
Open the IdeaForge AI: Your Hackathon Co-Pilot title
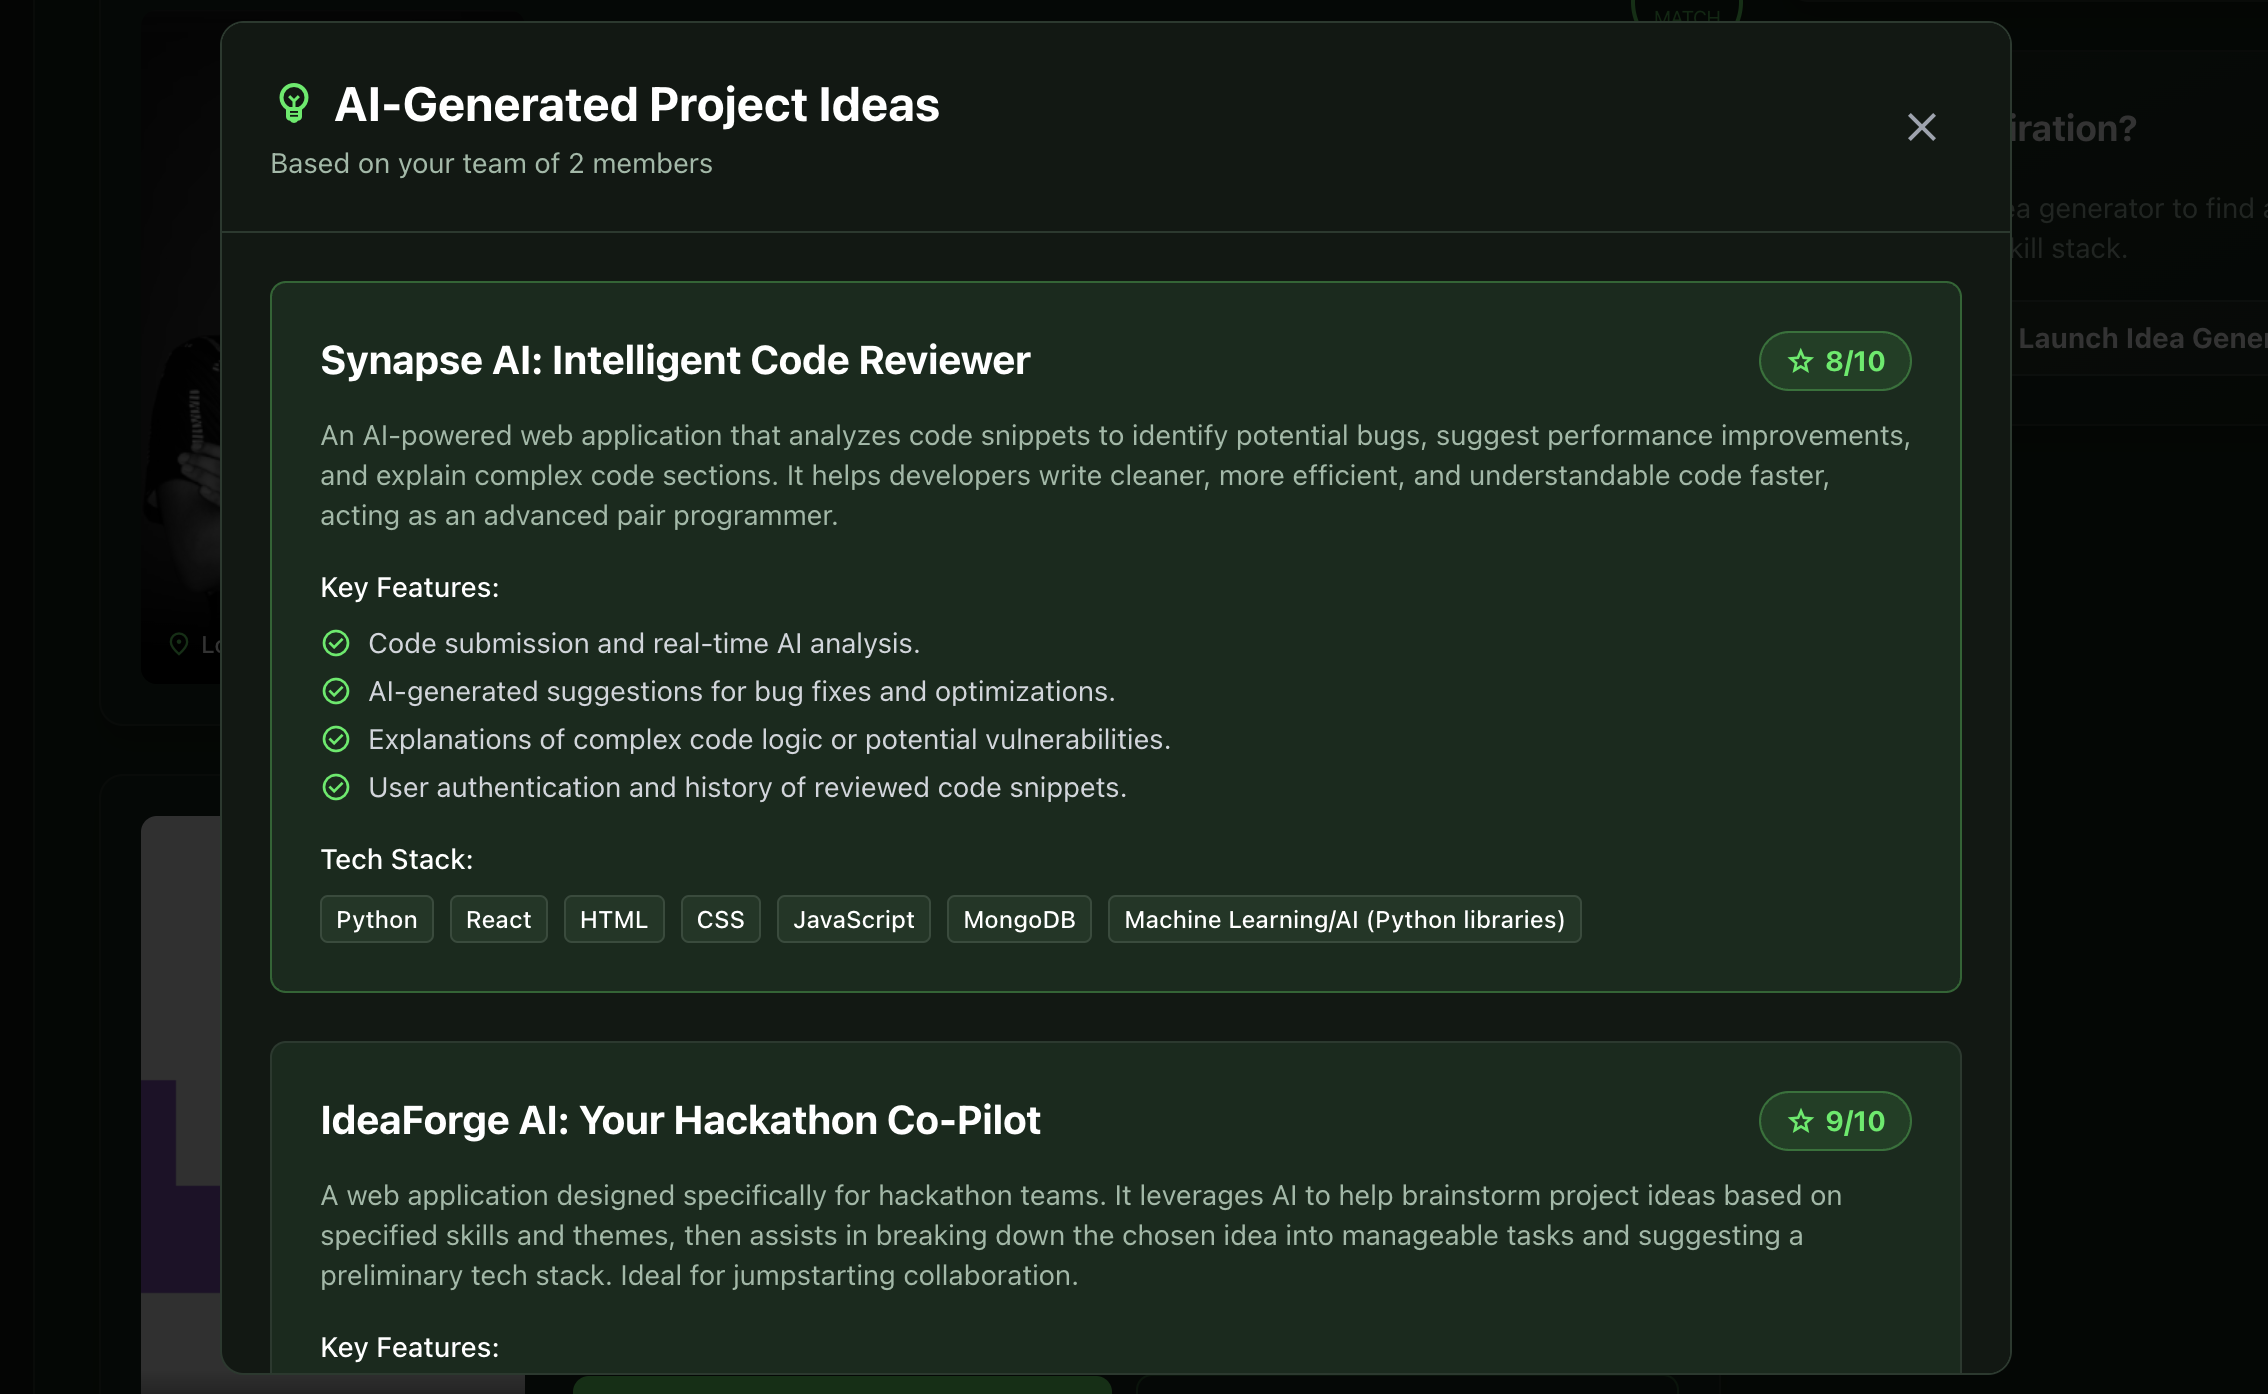[x=680, y=1120]
